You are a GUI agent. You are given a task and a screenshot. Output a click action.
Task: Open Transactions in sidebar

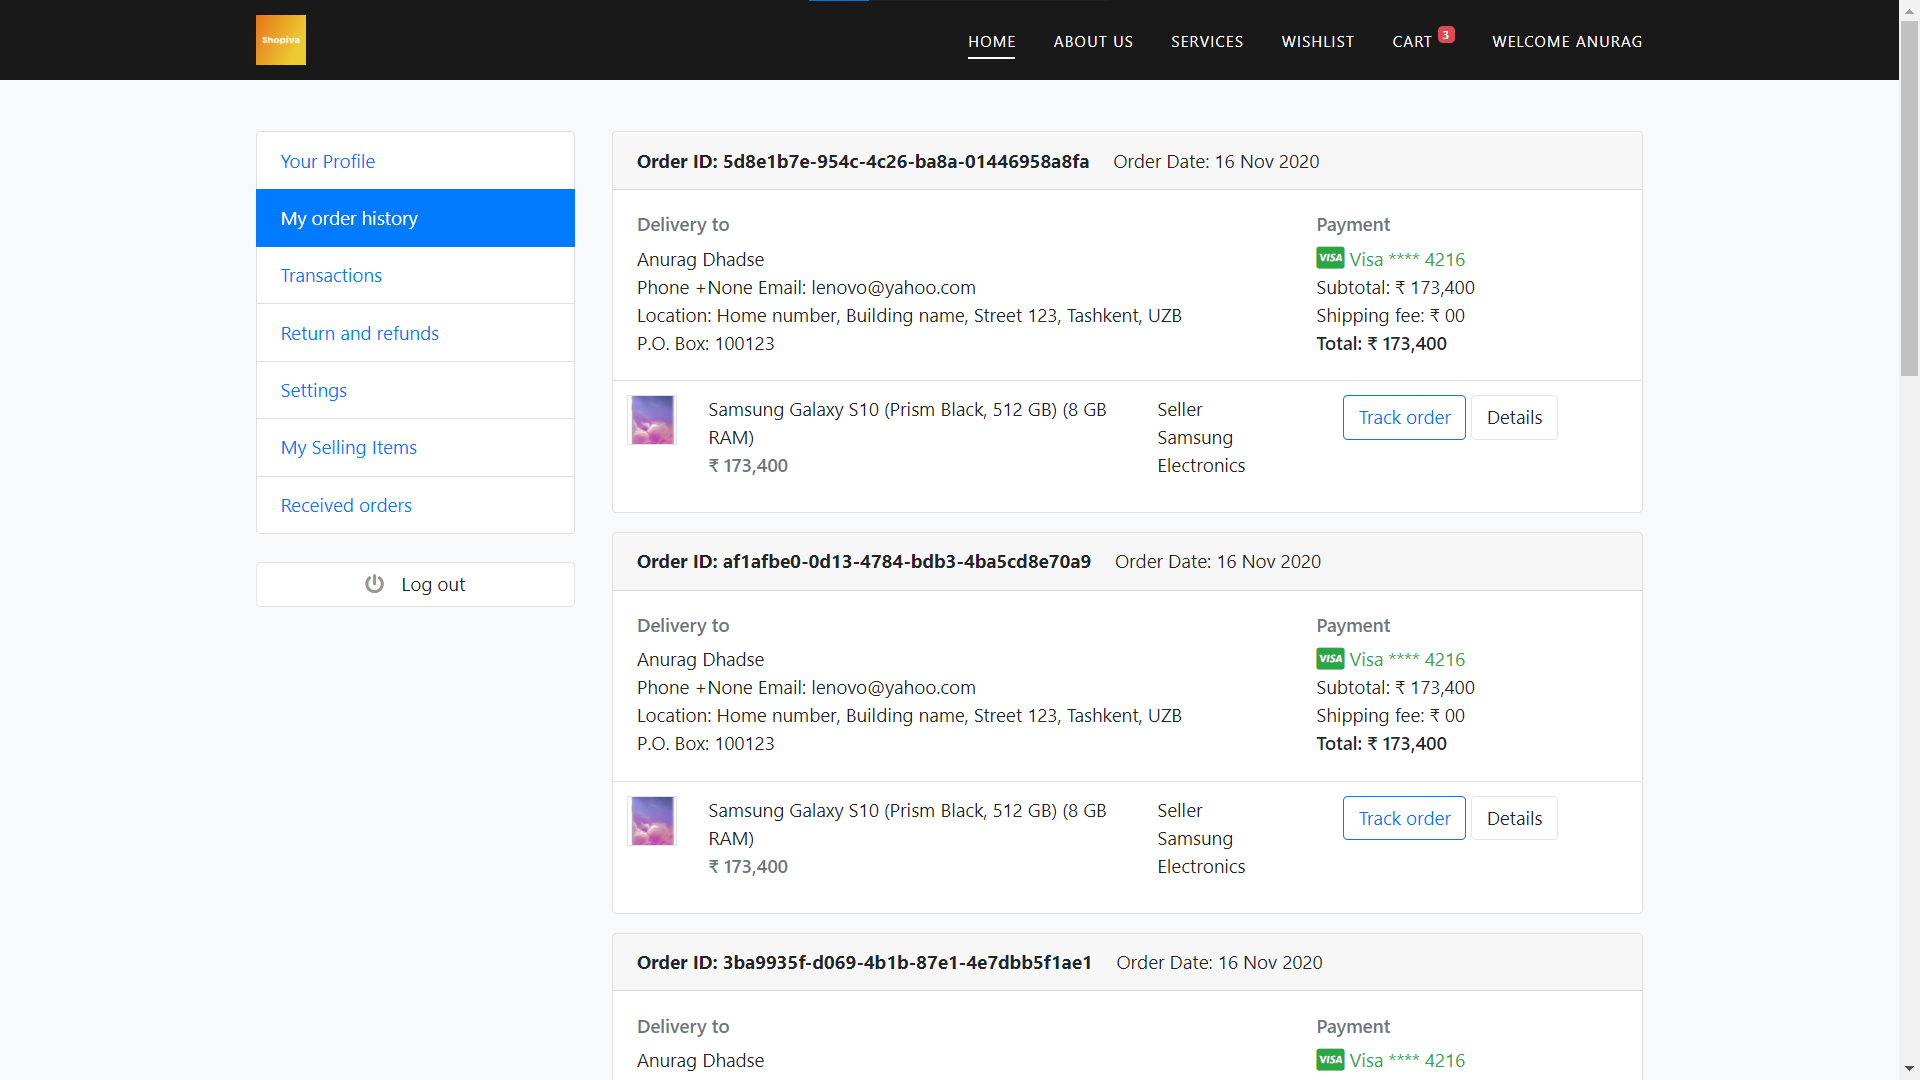coord(331,276)
